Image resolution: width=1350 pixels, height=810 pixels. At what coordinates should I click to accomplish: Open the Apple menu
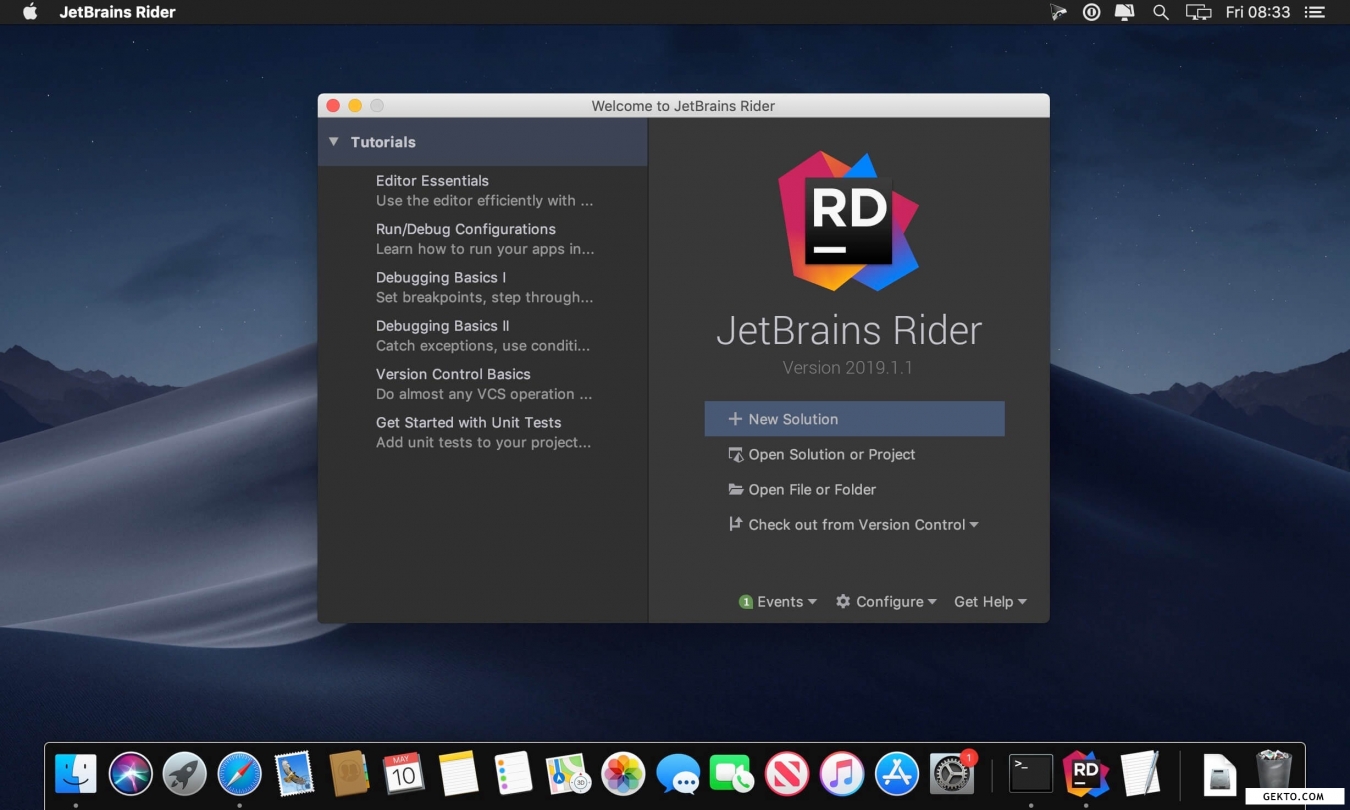coord(30,12)
